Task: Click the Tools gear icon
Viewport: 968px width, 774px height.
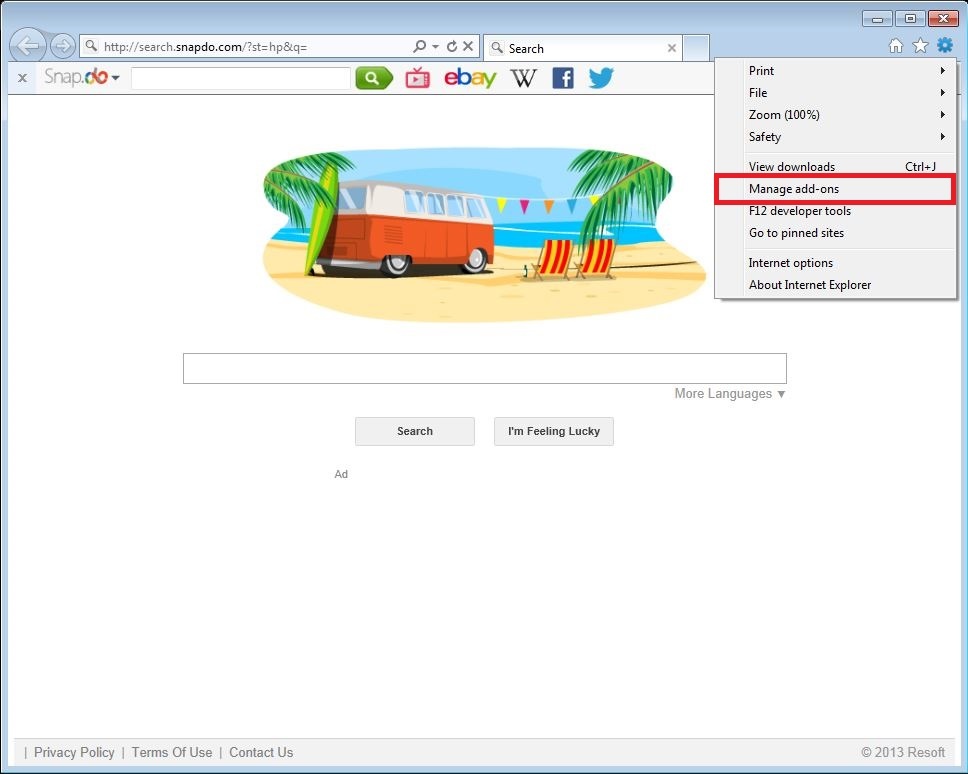Action: [x=943, y=45]
